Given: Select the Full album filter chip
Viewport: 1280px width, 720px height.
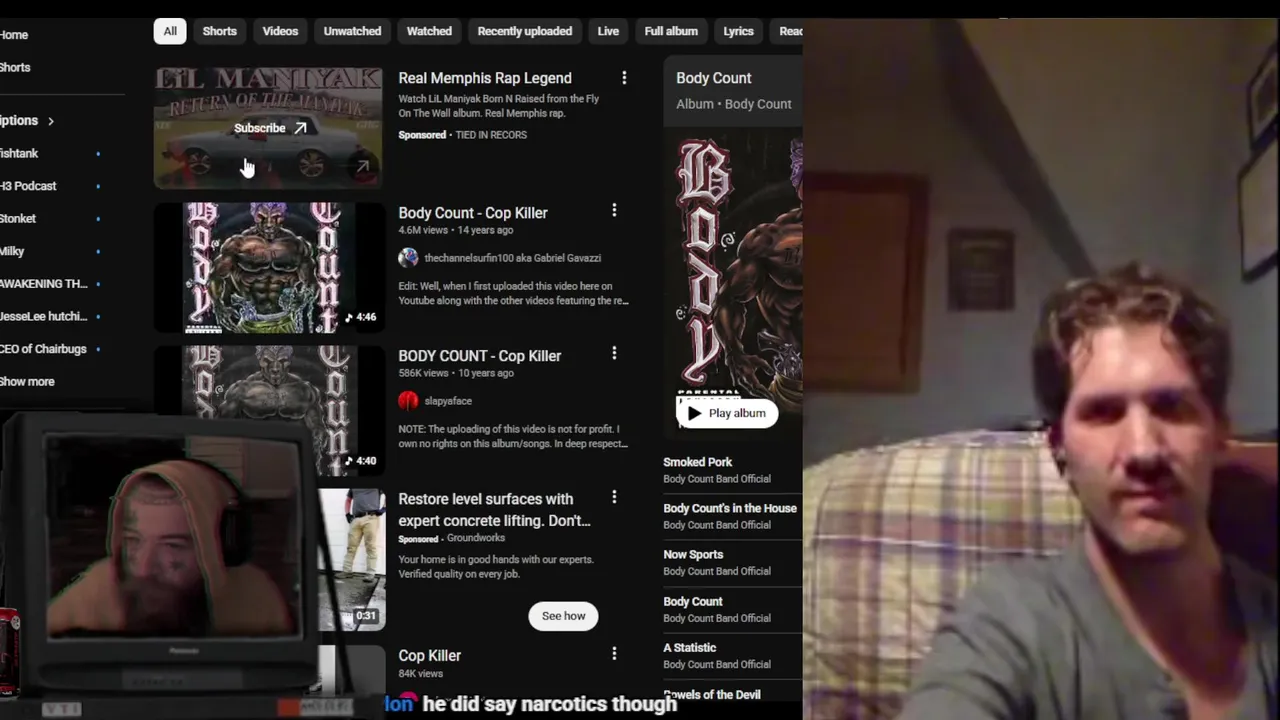Looking at the screenshot, I should tap(671, 31).
